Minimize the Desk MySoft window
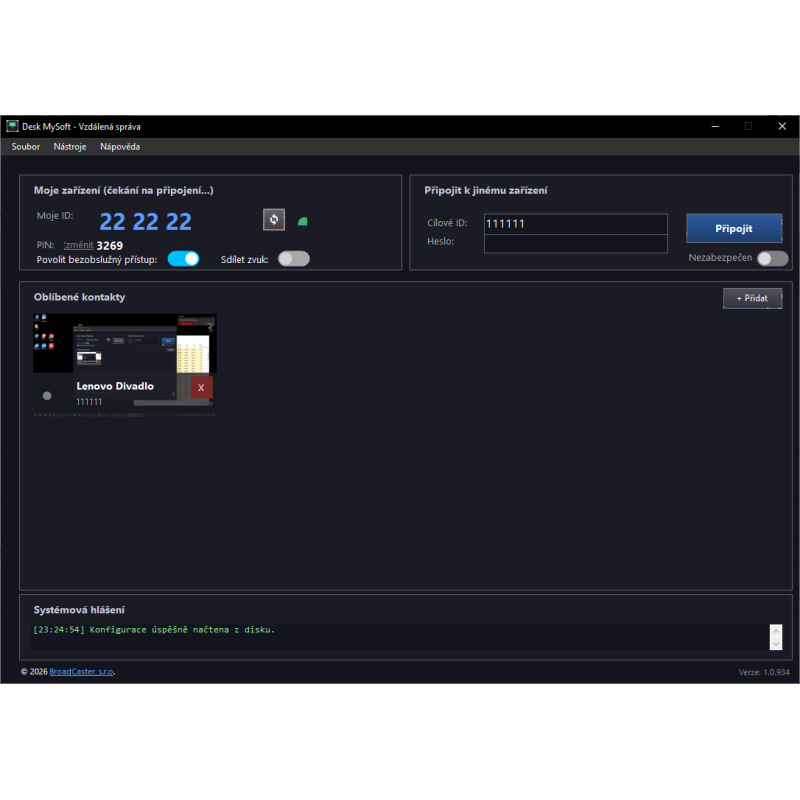 [x=715, y=126]
